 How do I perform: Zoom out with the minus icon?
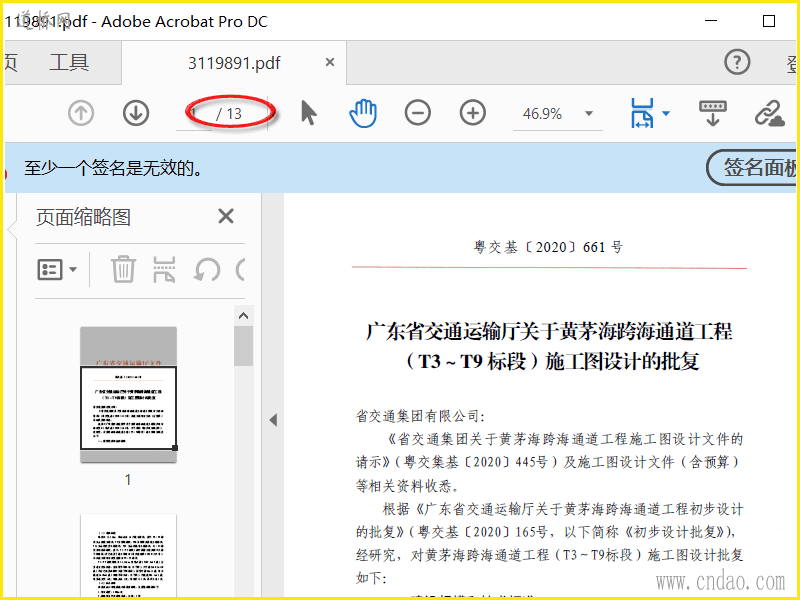(418, 113)
